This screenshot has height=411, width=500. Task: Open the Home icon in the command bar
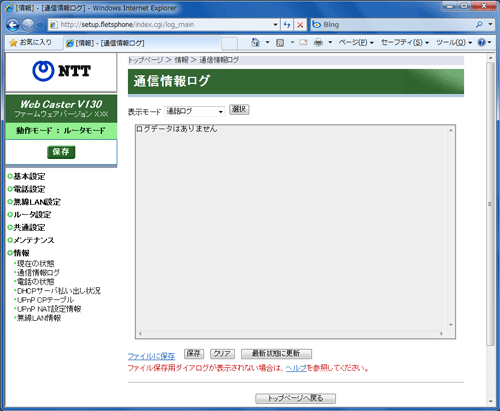(255, 42)
